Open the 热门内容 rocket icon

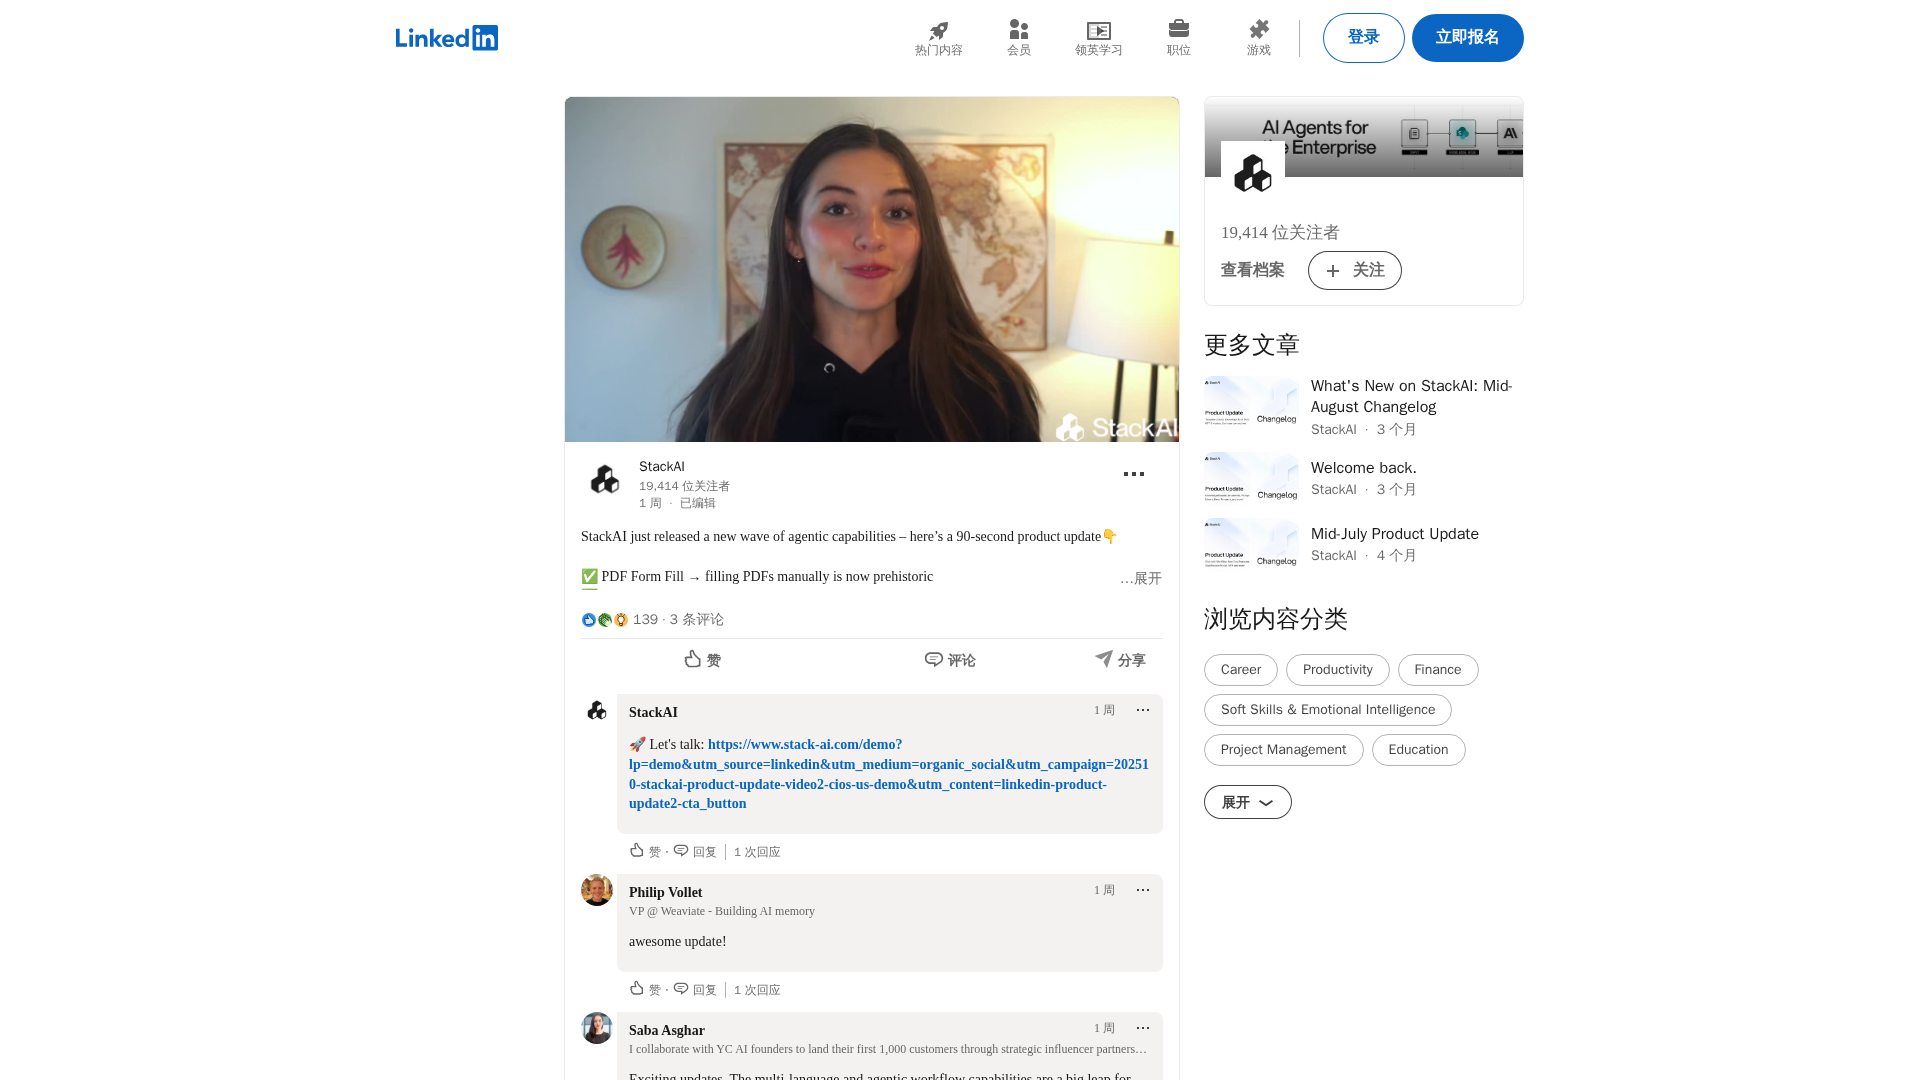click(938, 31)
